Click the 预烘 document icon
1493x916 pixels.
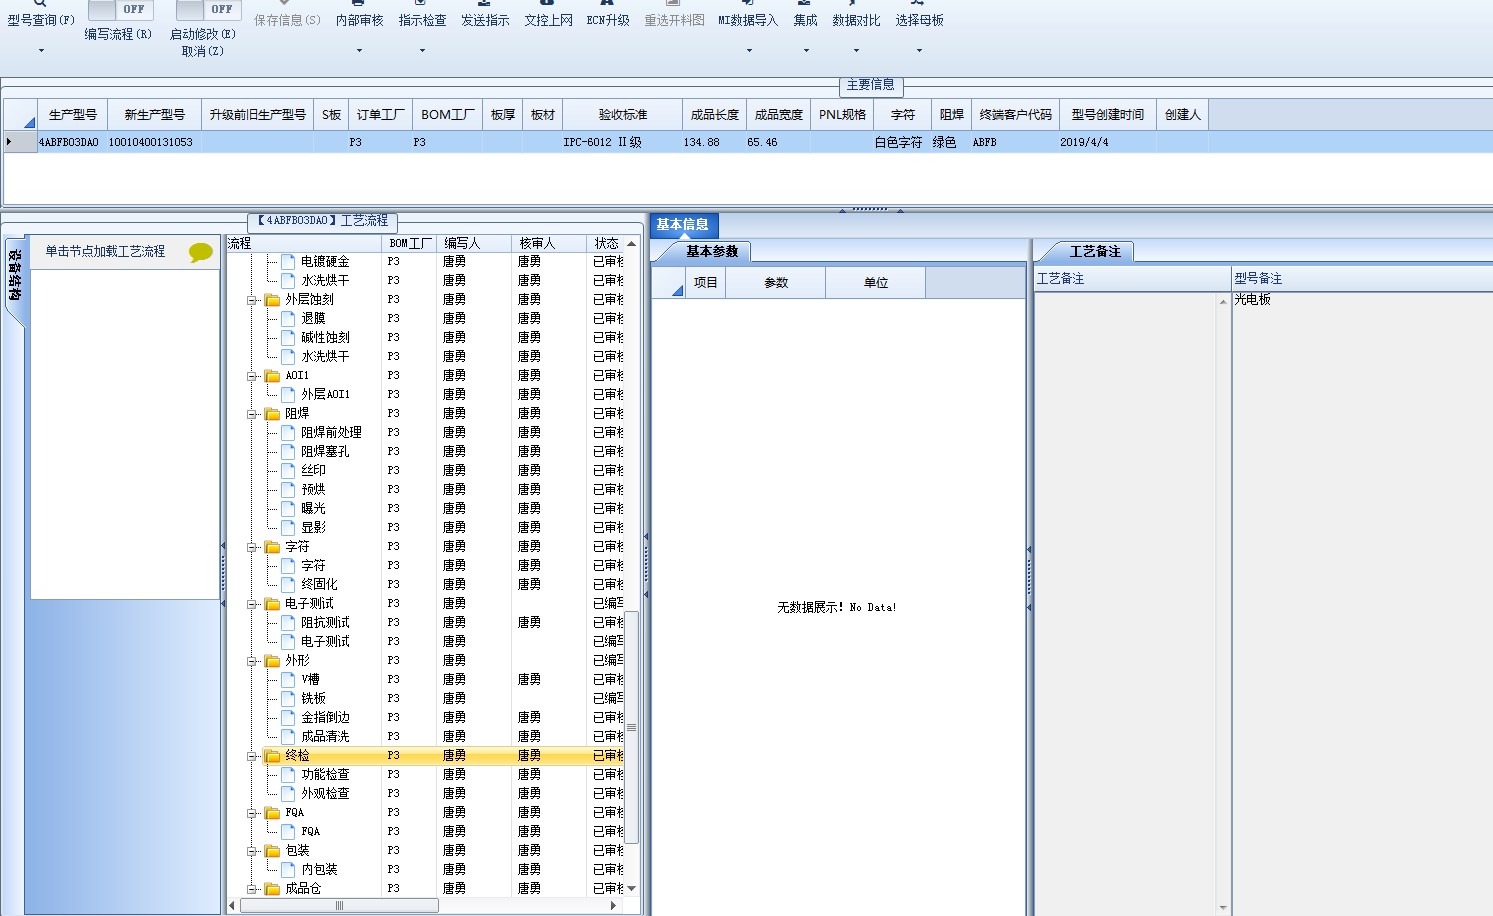pos(288,490)
